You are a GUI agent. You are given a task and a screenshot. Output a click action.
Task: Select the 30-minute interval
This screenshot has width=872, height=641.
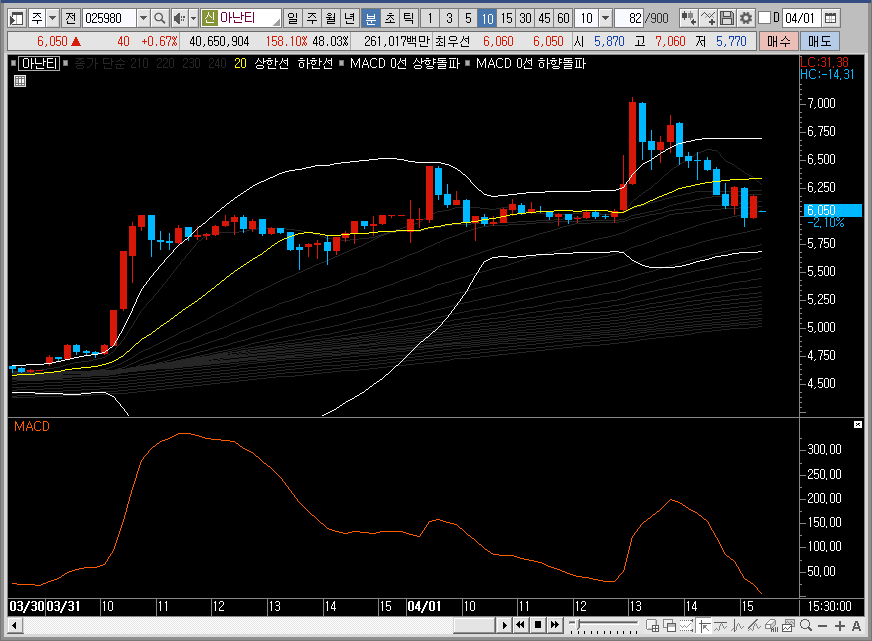point(526,18)
